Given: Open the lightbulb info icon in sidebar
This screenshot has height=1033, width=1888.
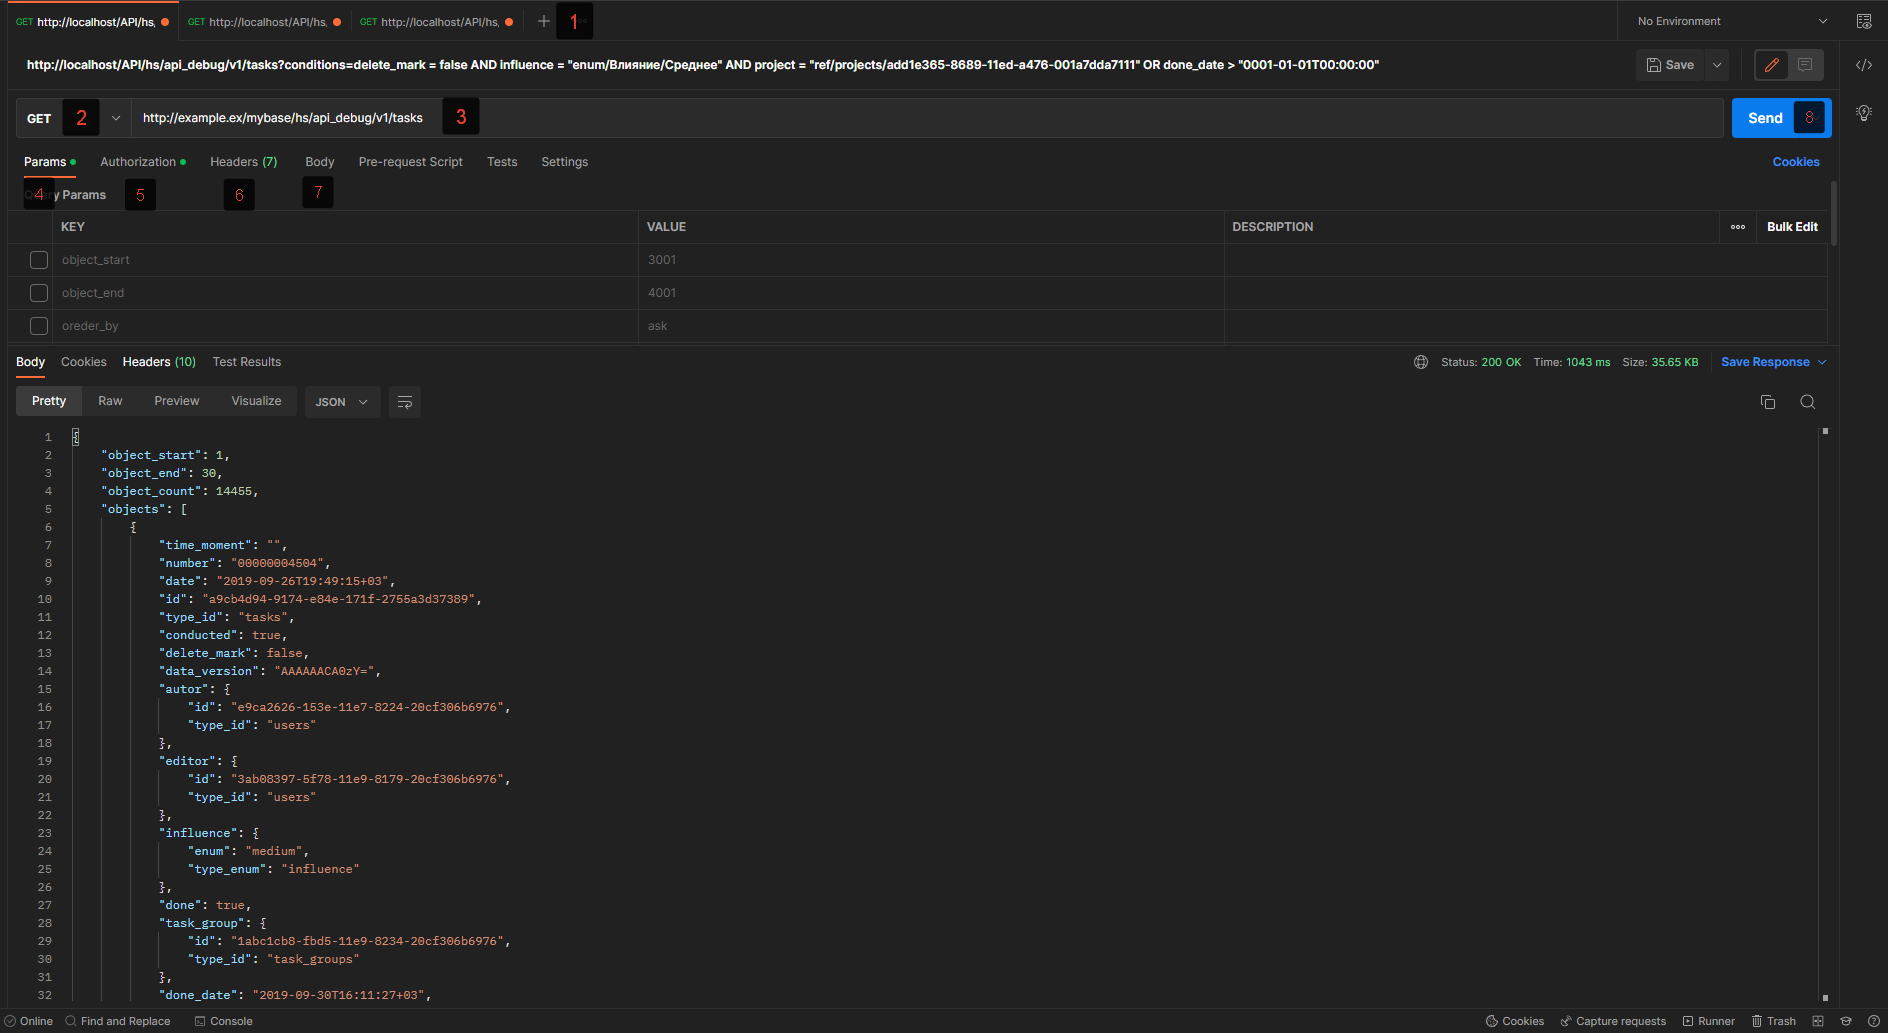Looking at the screenshot, I should pyautogui.click(x=1864, y=113).
